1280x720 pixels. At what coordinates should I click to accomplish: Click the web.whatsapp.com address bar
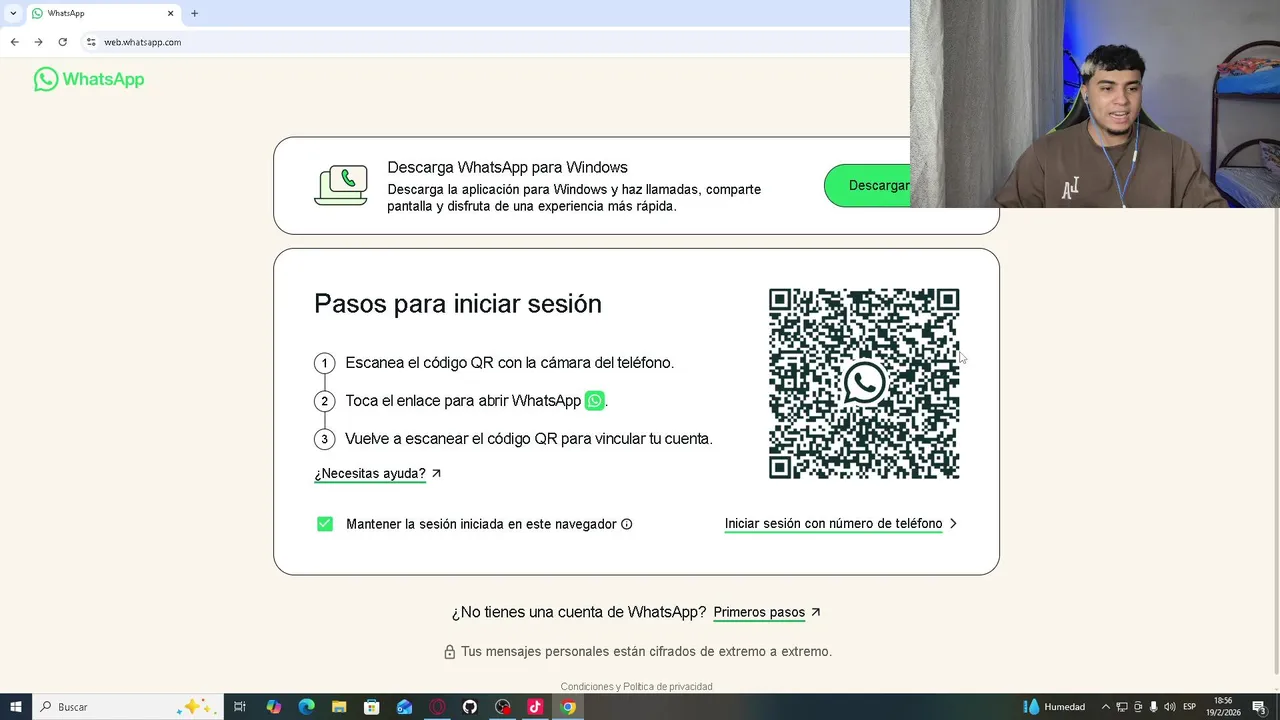(143, 42)
